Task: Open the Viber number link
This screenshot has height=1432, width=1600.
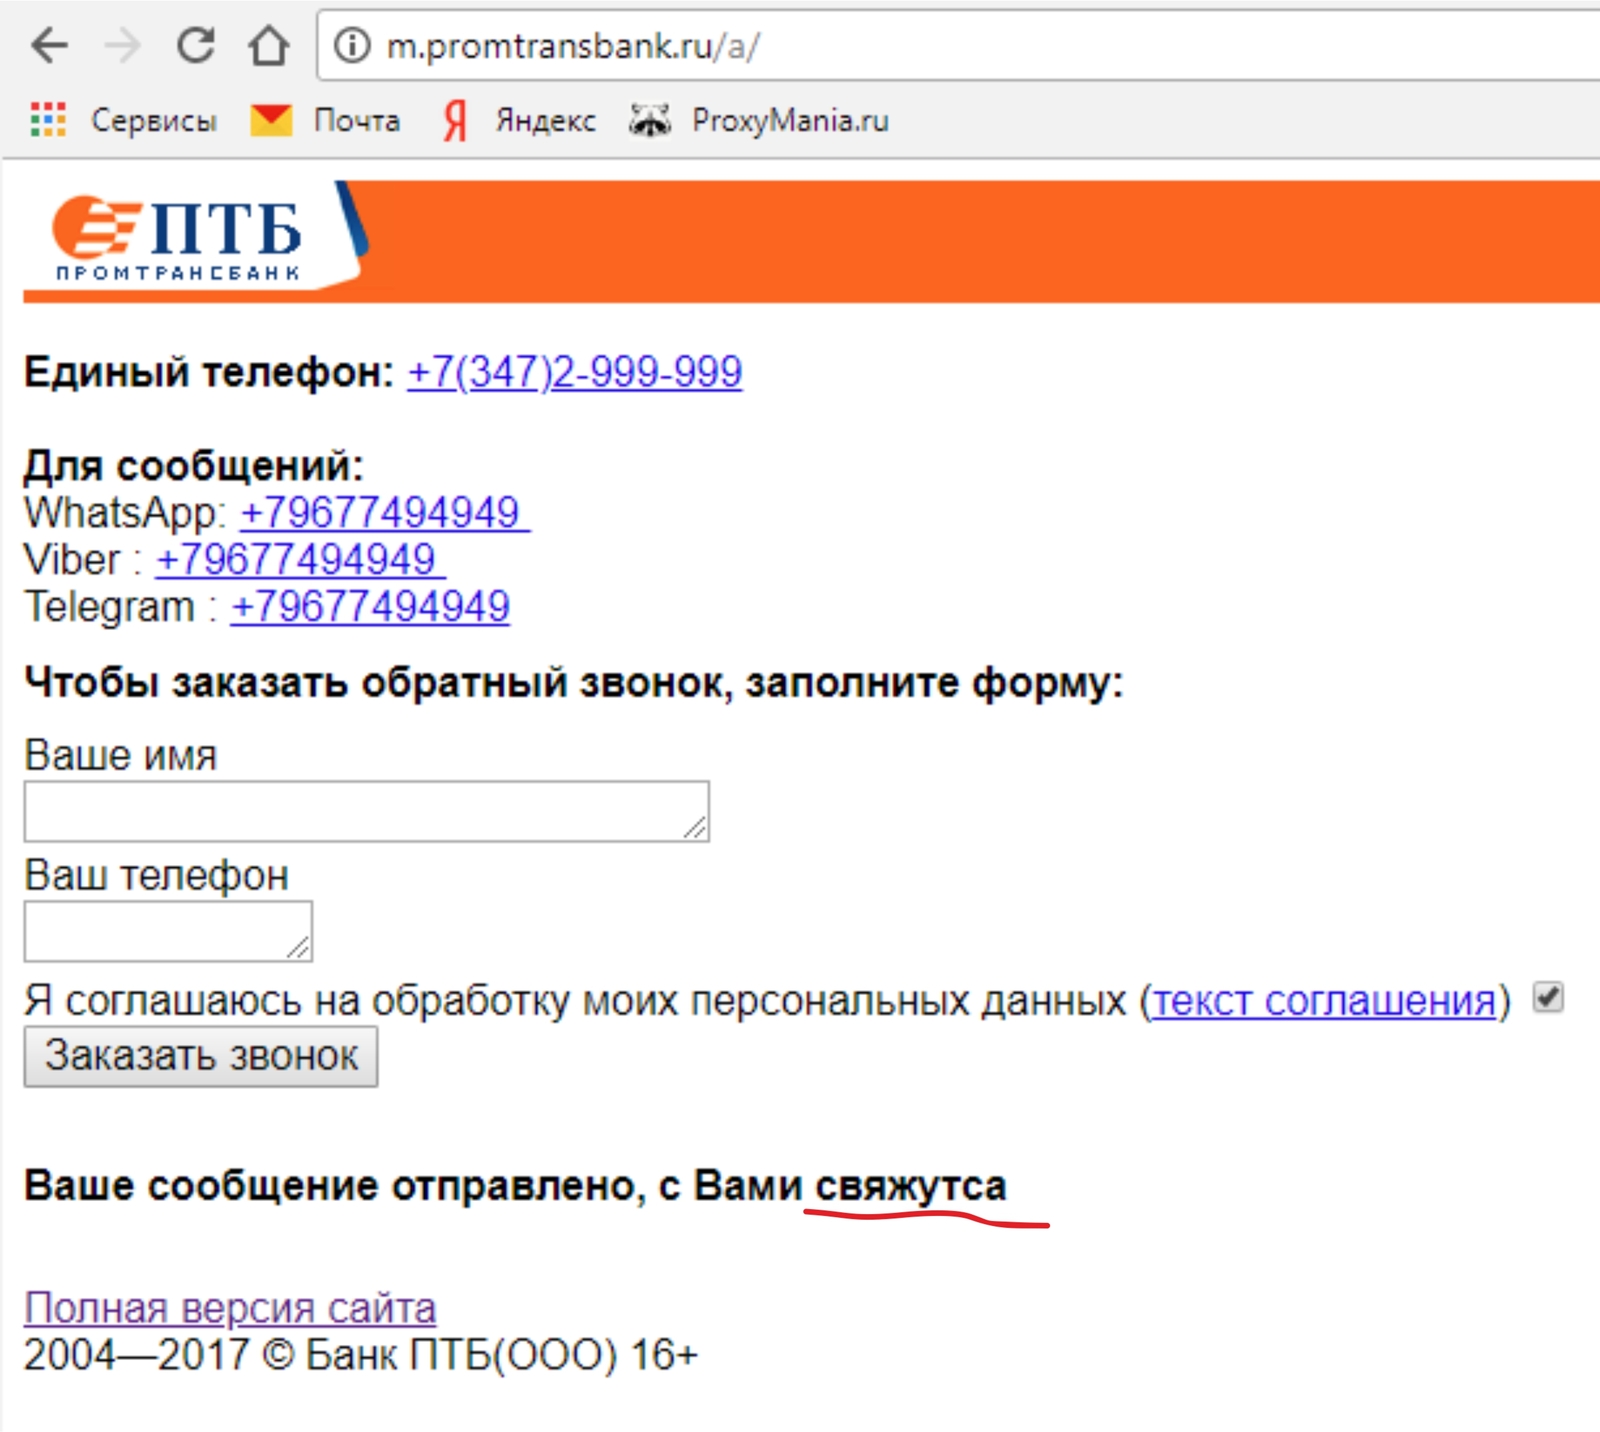Action: click(x=300, y=559)
